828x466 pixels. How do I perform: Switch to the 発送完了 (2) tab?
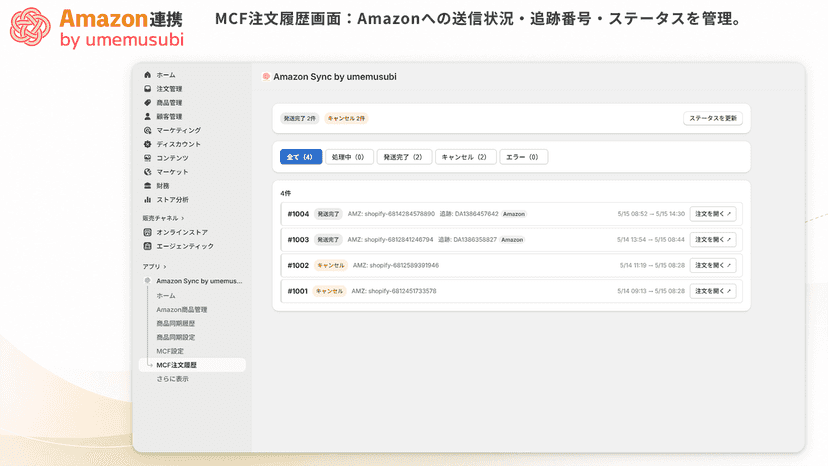click(403, 157)
